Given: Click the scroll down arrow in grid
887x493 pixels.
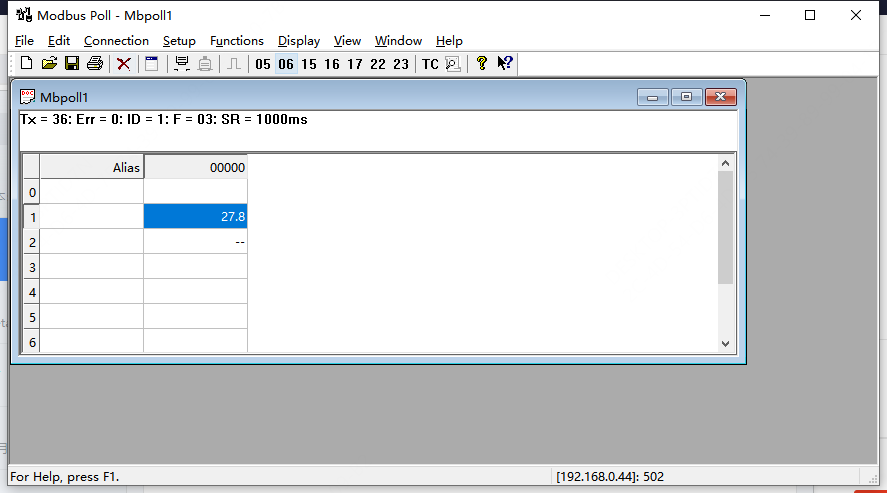Looking at the screenshot, I should pos(726,344).
